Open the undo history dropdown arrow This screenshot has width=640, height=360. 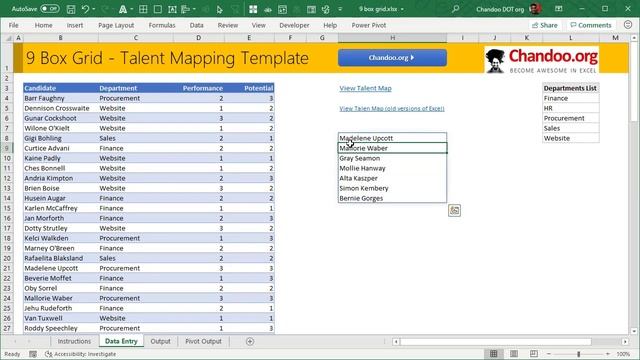93,9
